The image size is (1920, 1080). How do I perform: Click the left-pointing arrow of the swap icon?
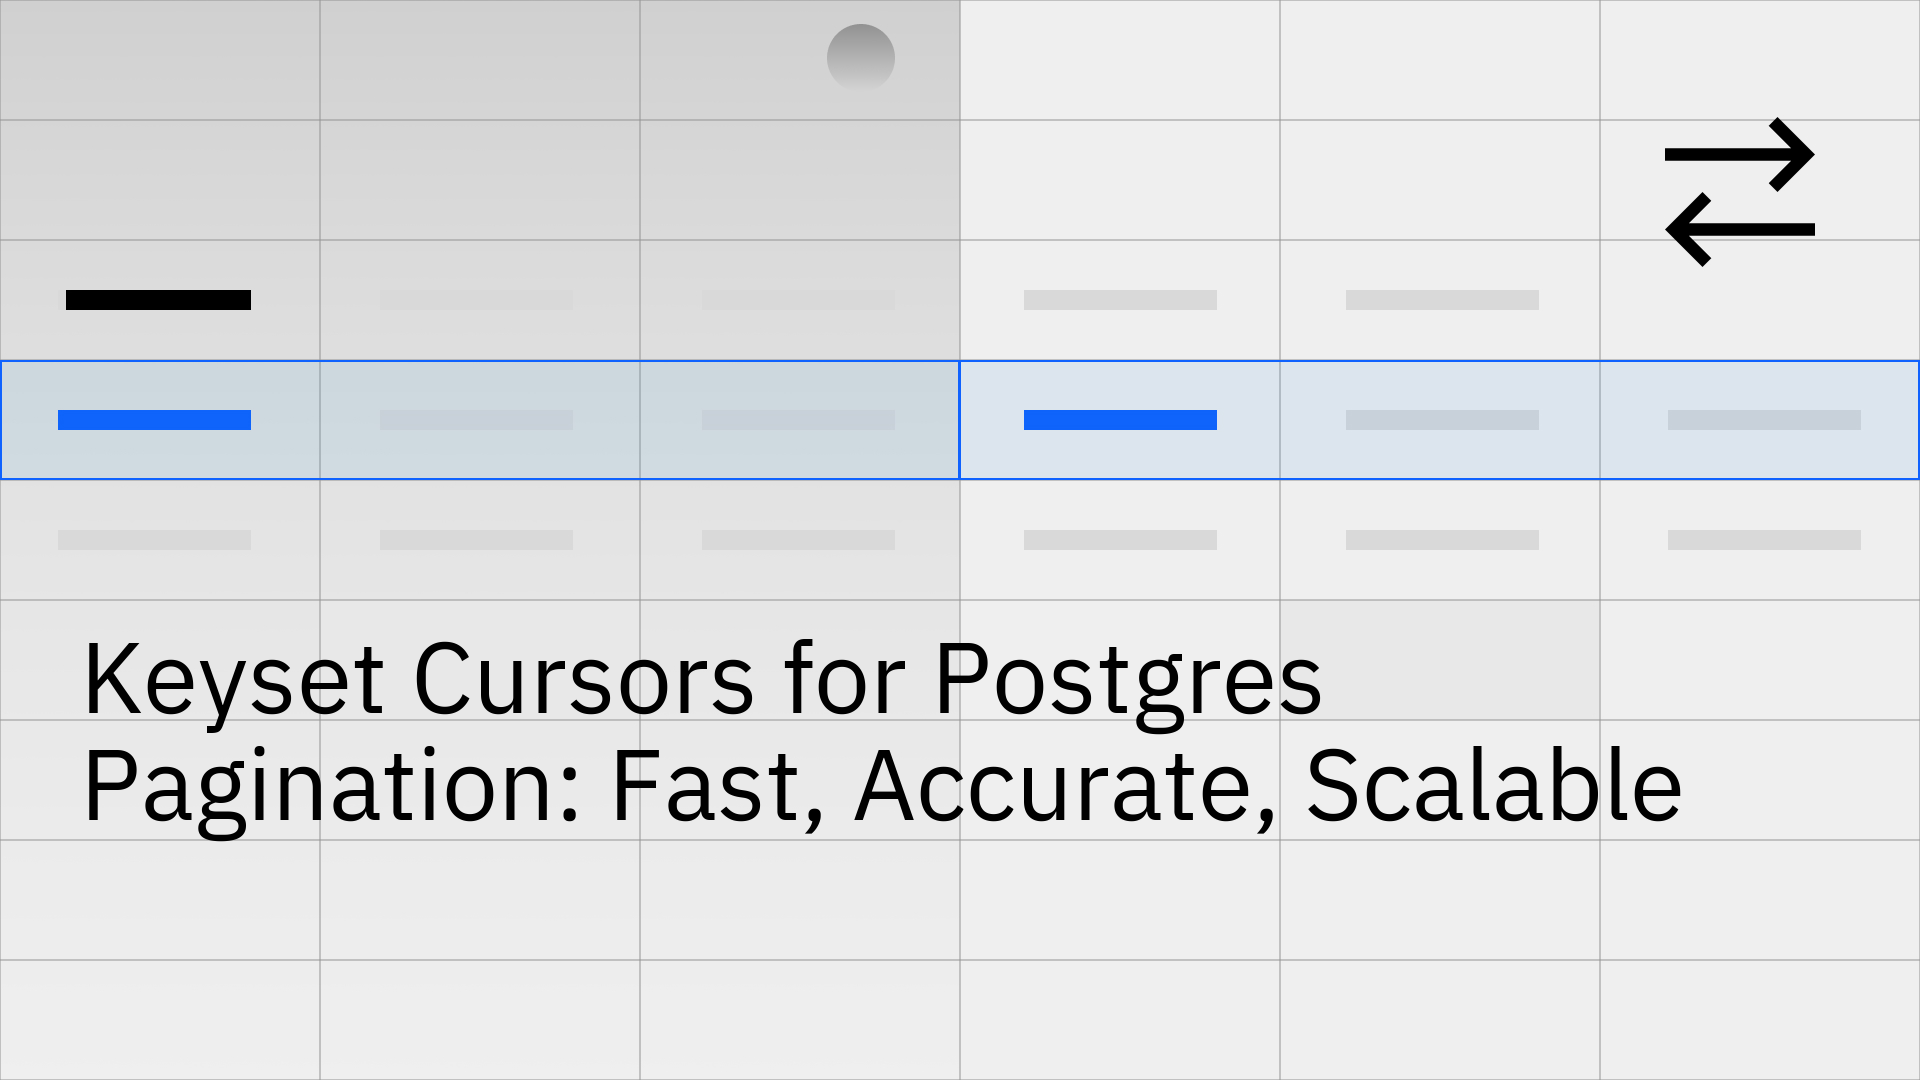pos(1740,230)
